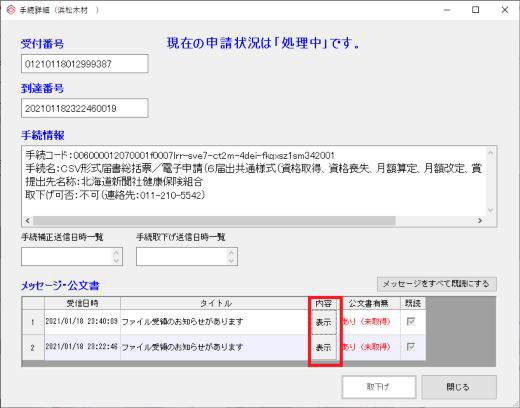Click the 表示 button in message row 1
This screenshot has width=520, height=408.
[x=324, y=322]
